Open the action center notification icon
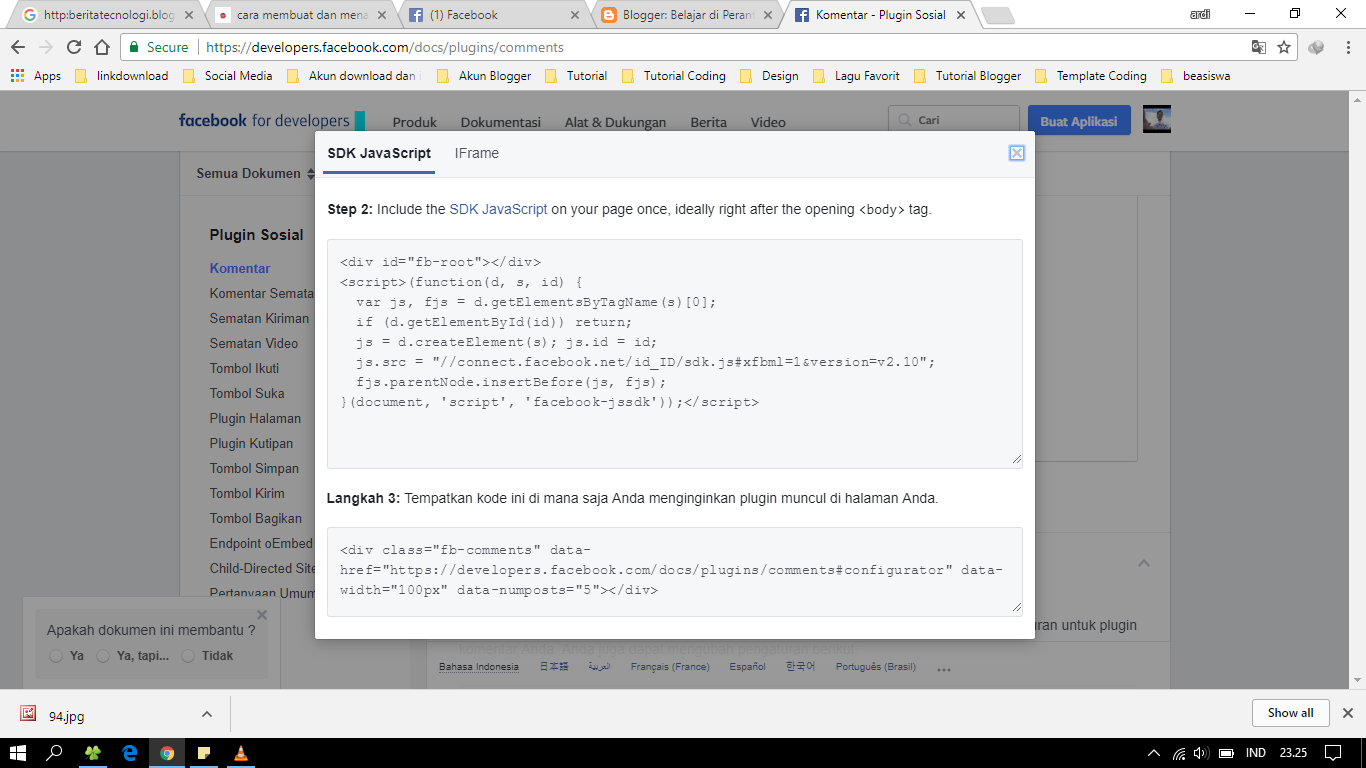 point(1332,753)
